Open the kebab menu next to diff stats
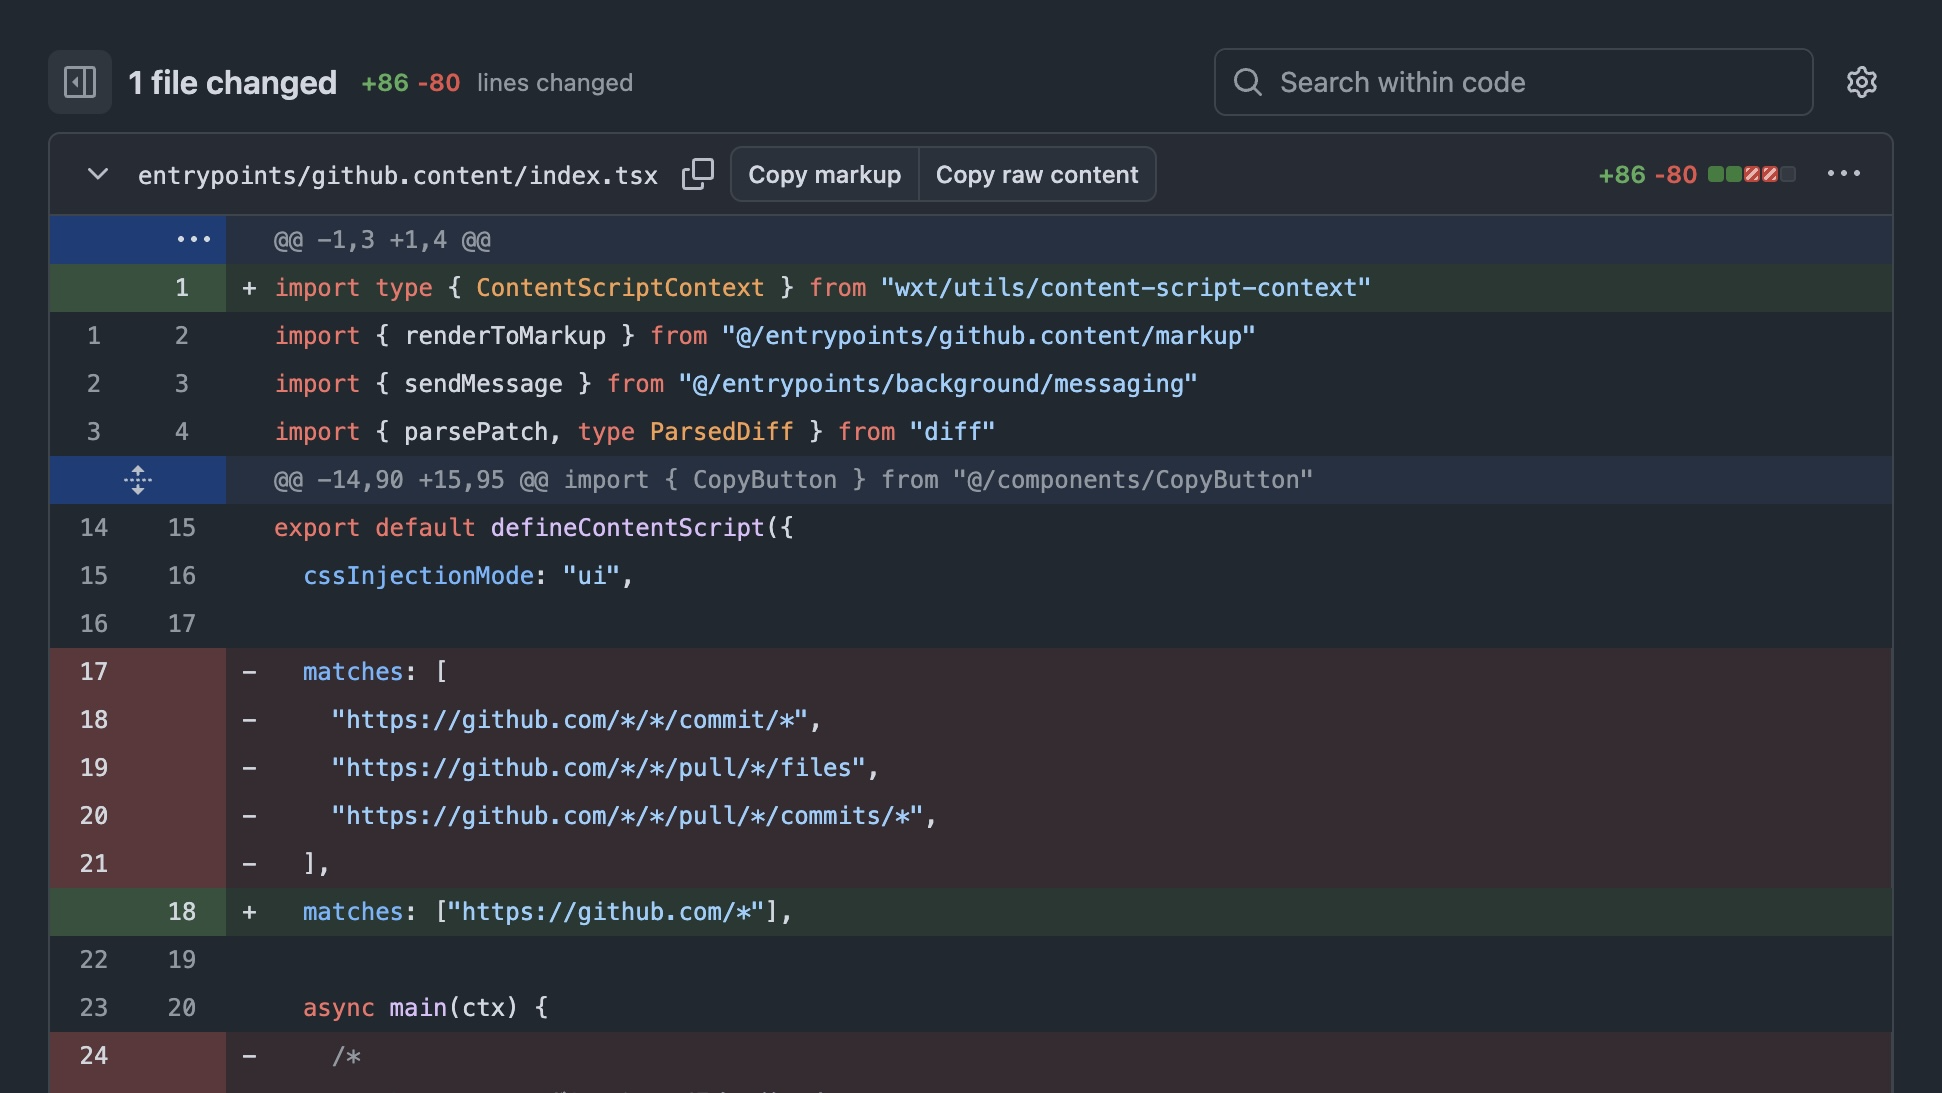 coord(1844,173)
